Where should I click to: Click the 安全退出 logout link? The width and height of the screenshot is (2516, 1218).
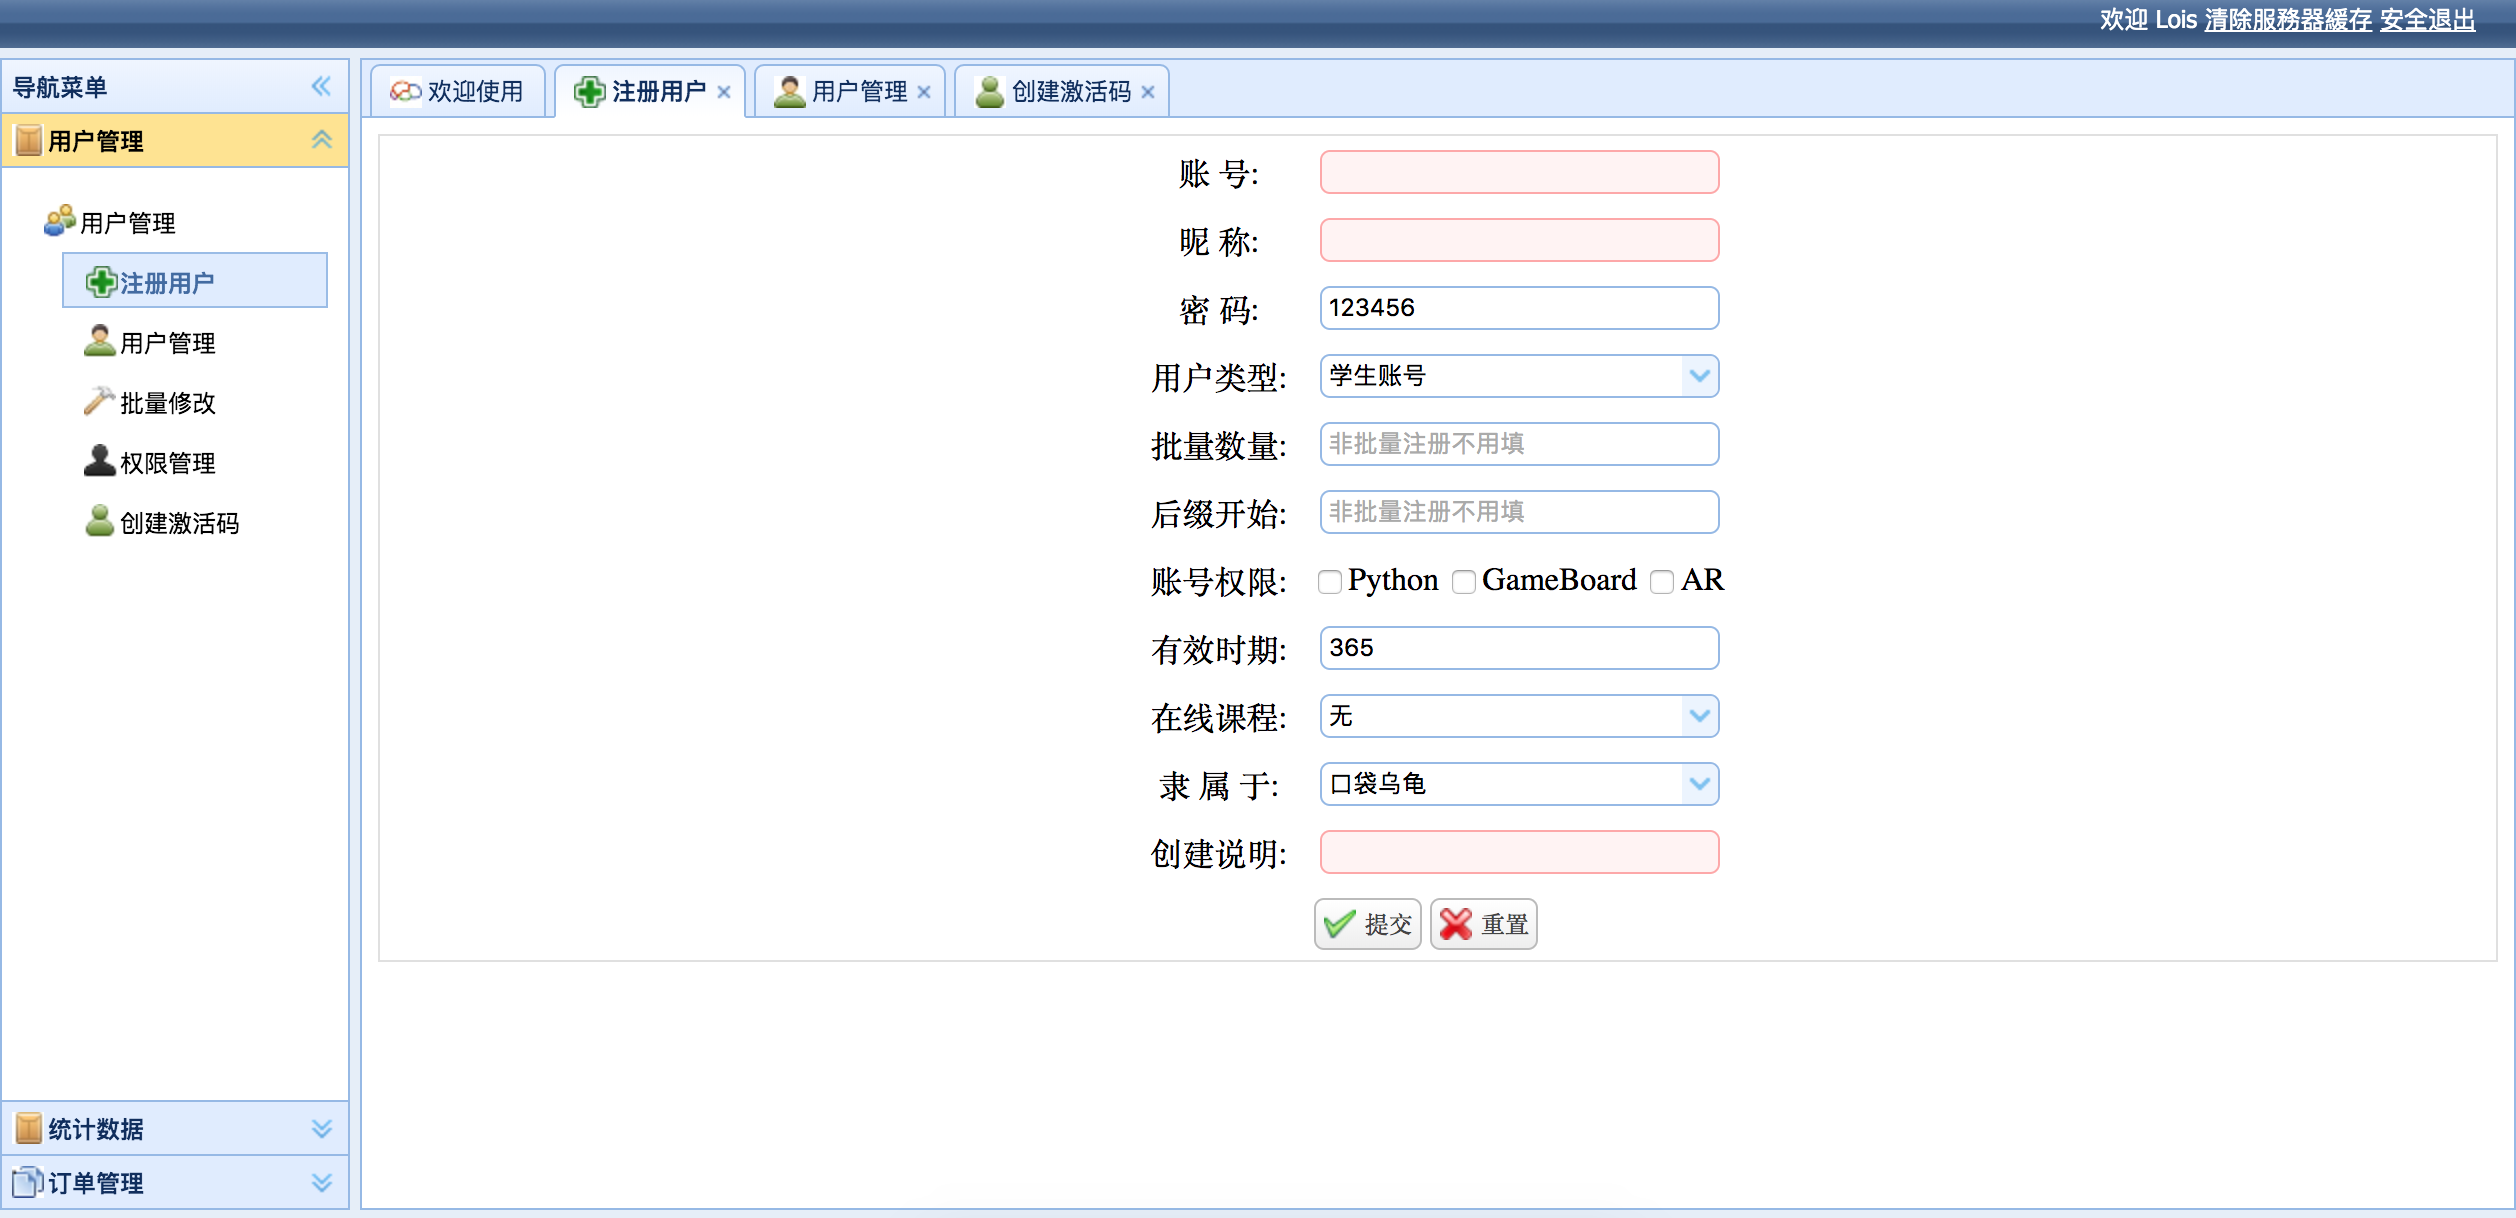2427,20
